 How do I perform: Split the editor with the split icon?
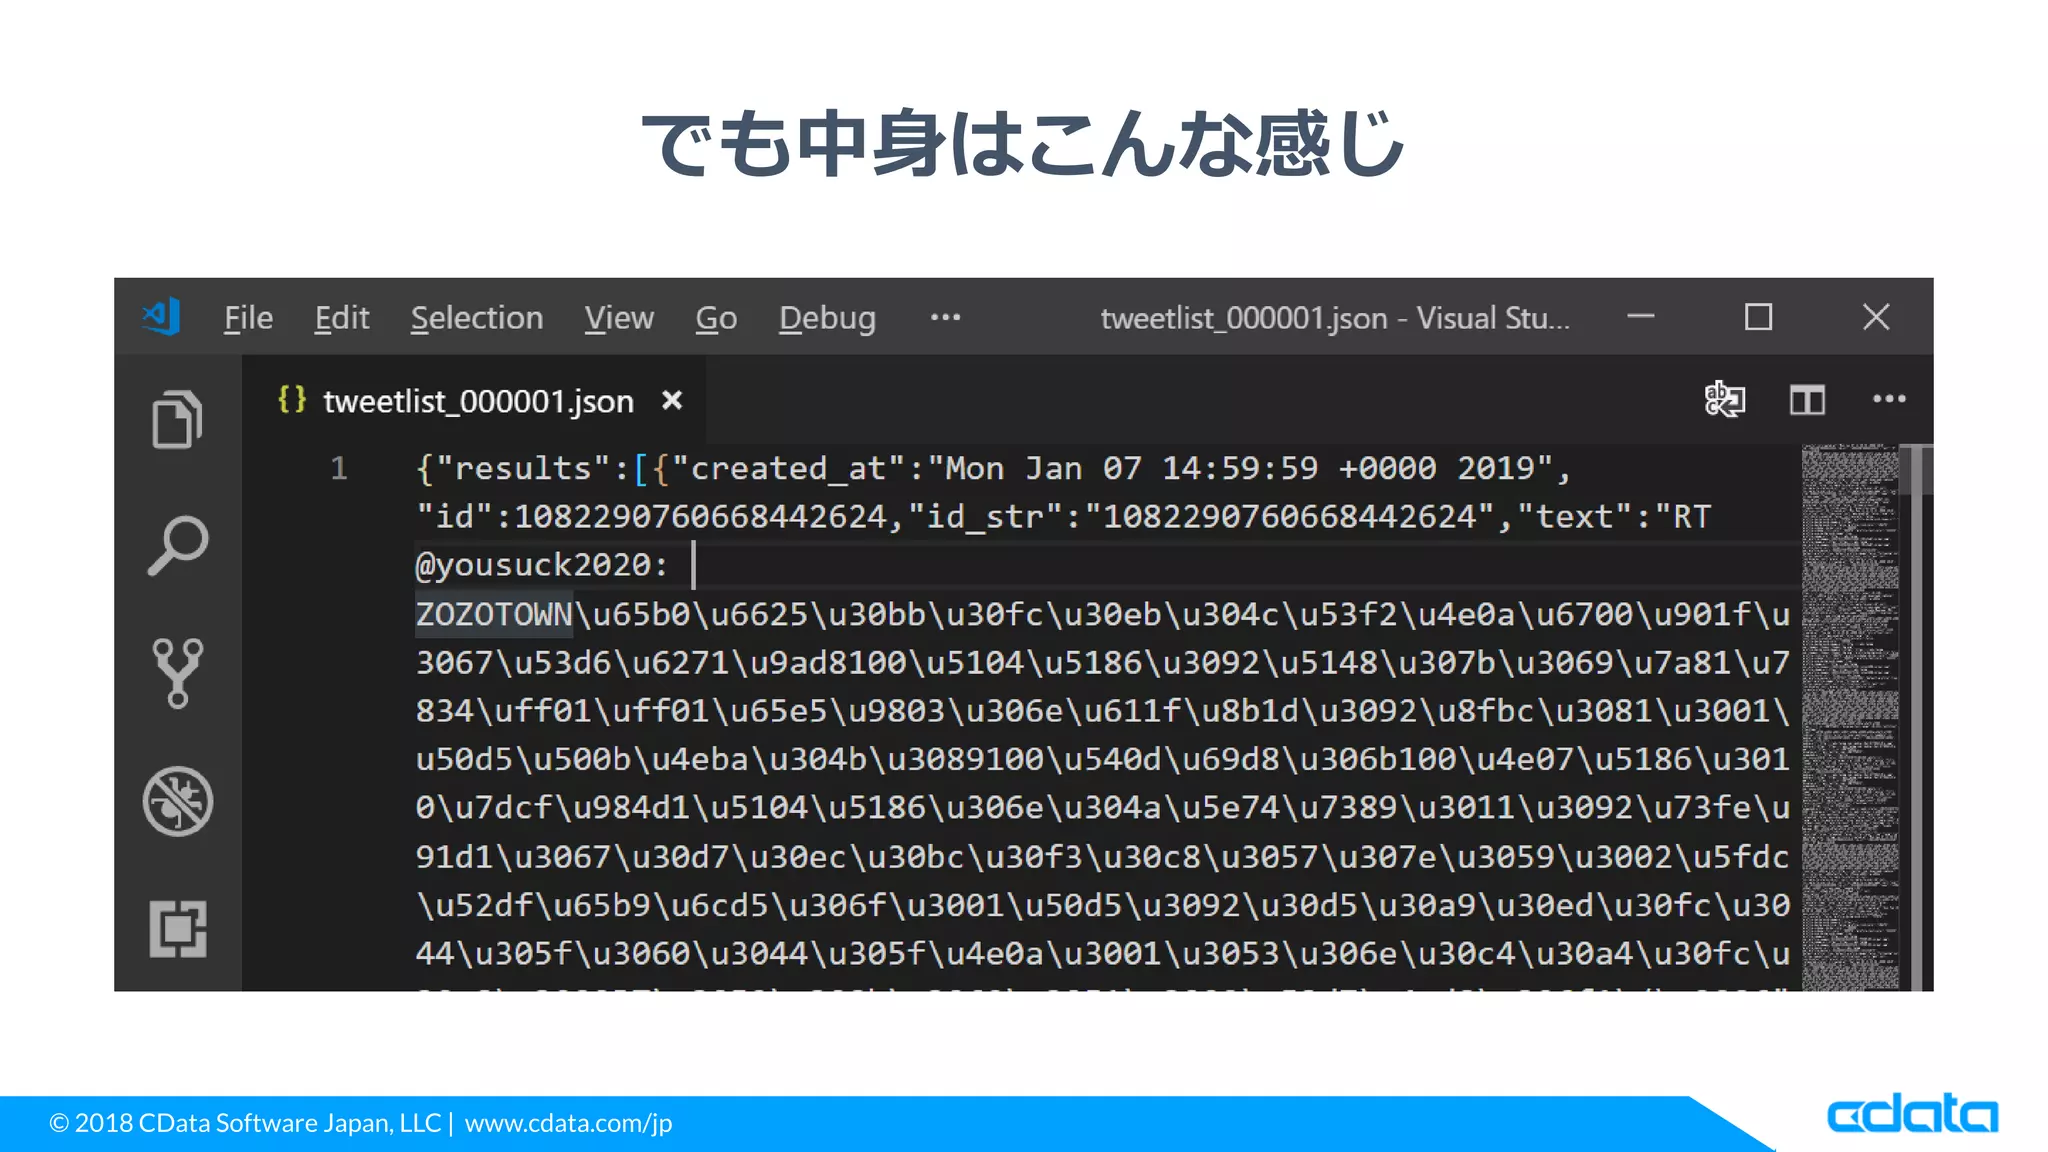1807,400
